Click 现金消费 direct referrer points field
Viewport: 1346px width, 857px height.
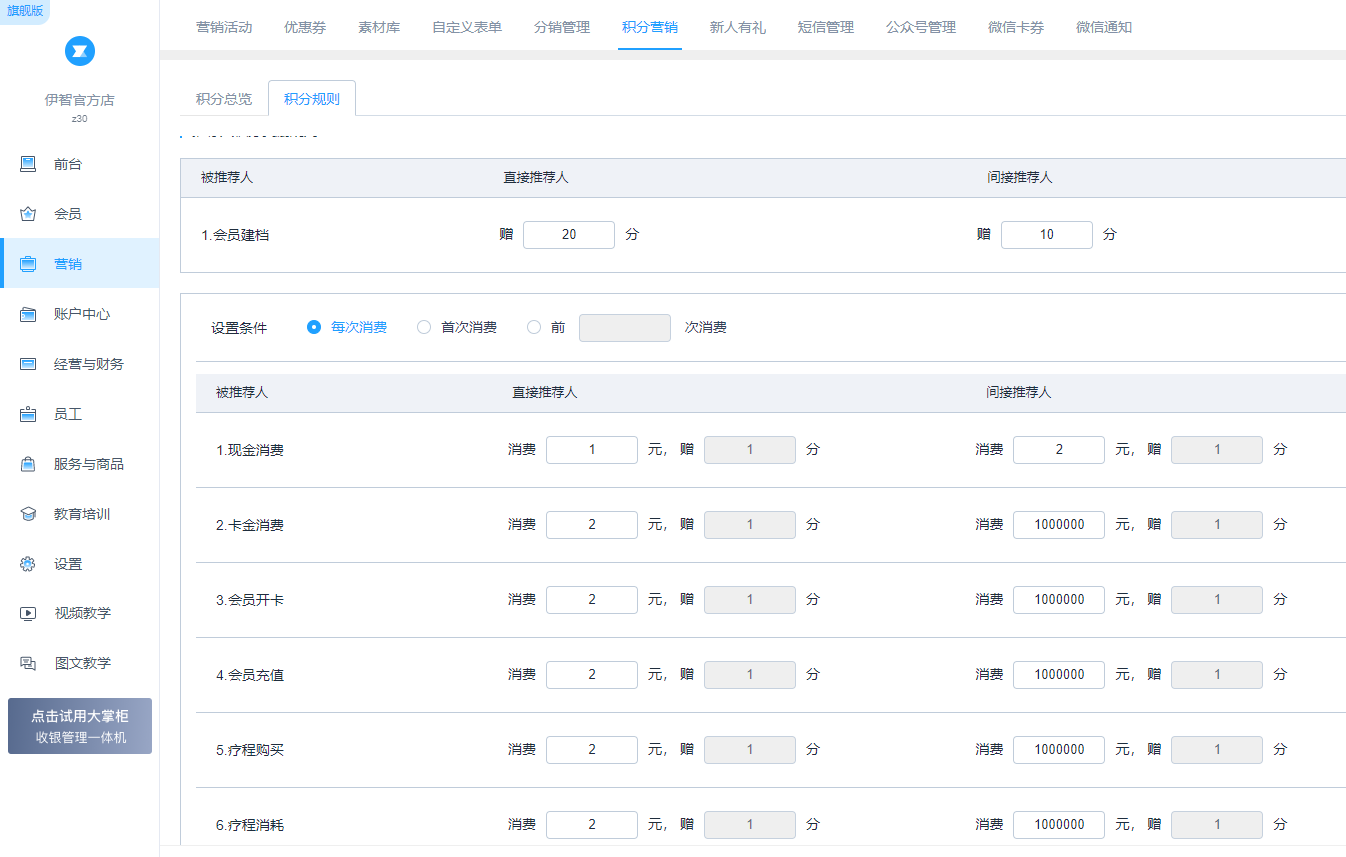750,450
